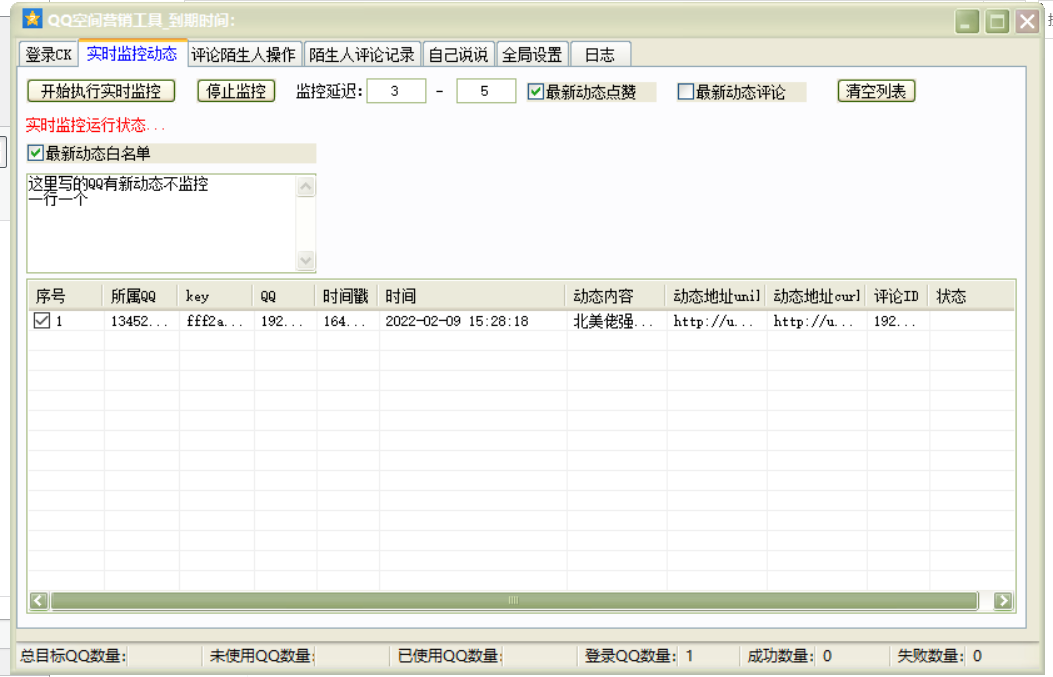Open the 陌生人评论记录 tab
The width and height of the screenshot is (1053, 677).
(x=362, y=54)
